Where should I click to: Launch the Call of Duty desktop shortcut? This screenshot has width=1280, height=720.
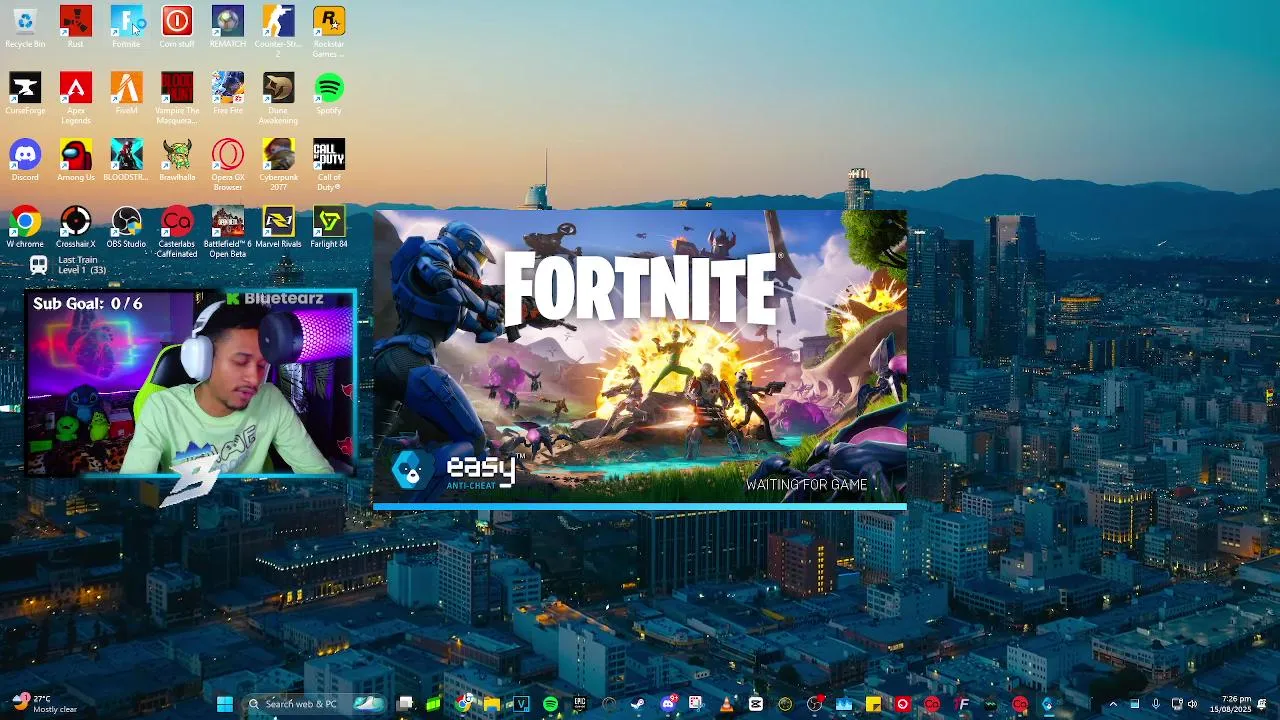pyautogui.click(x=329, y=164)
